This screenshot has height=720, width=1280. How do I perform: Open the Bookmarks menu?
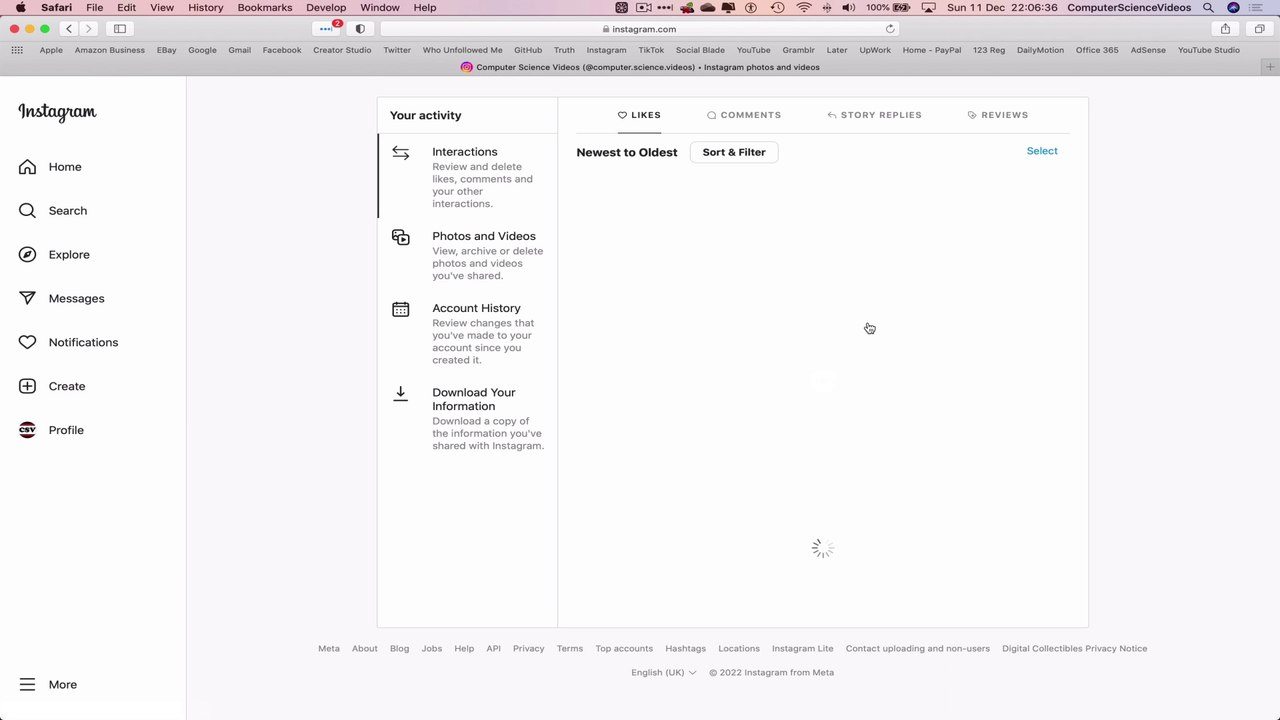[265, 7]
